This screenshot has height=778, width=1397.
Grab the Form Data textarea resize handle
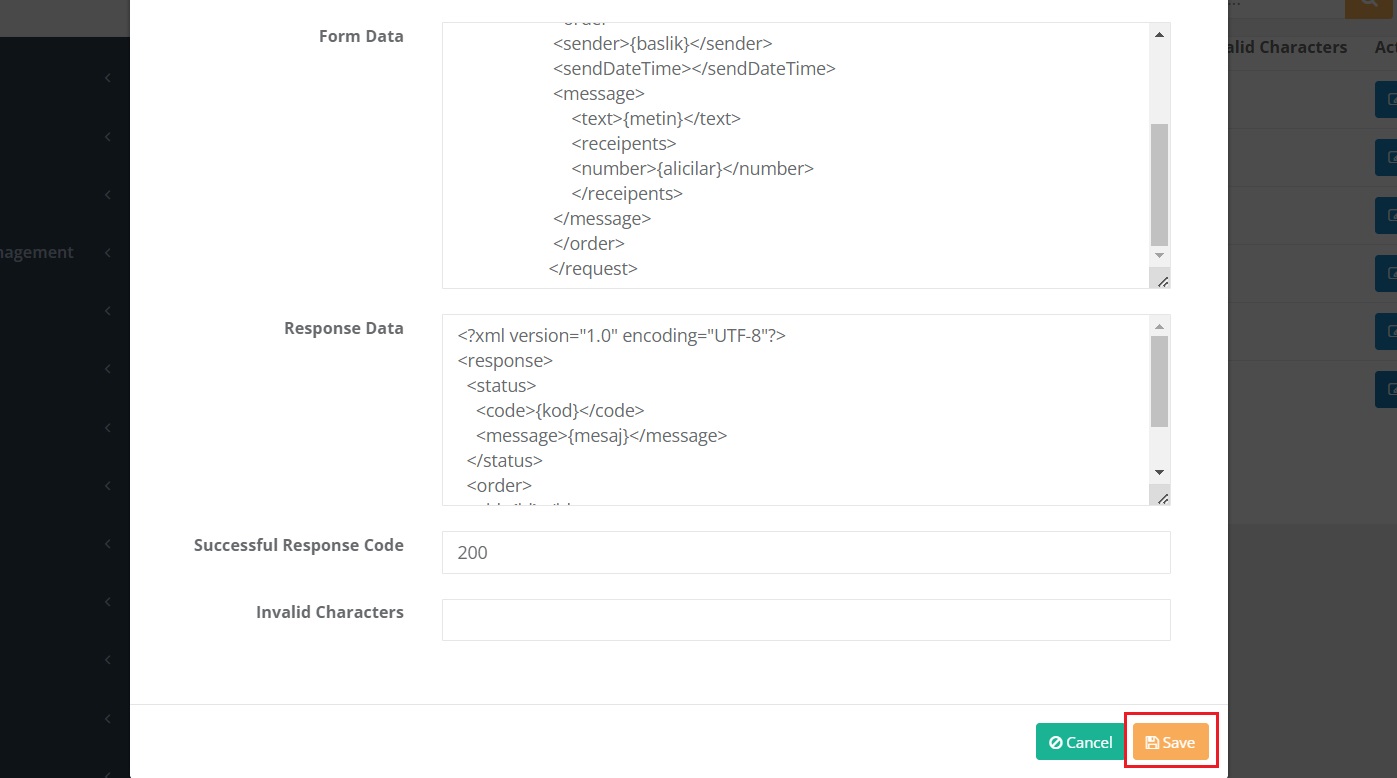pos(1162,281)
